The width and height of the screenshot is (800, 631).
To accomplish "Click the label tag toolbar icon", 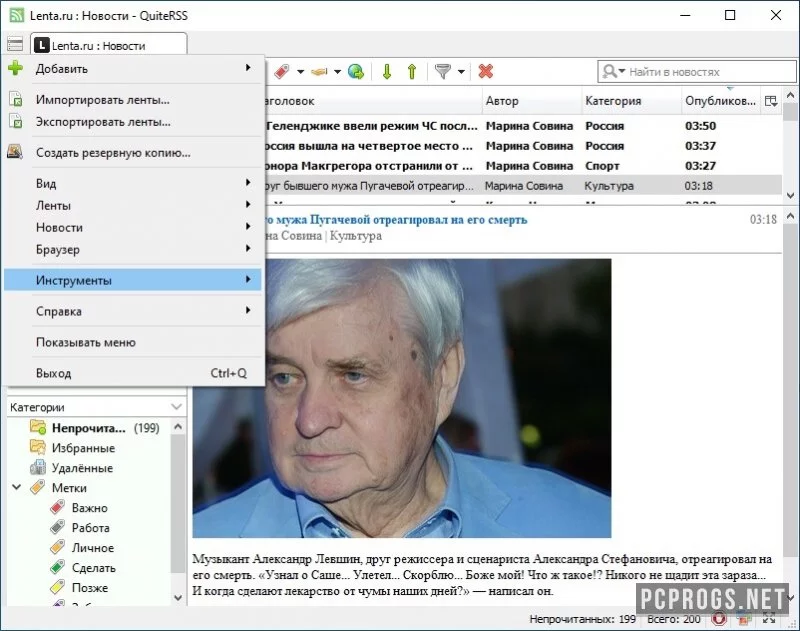I will [x=282, y=71].
